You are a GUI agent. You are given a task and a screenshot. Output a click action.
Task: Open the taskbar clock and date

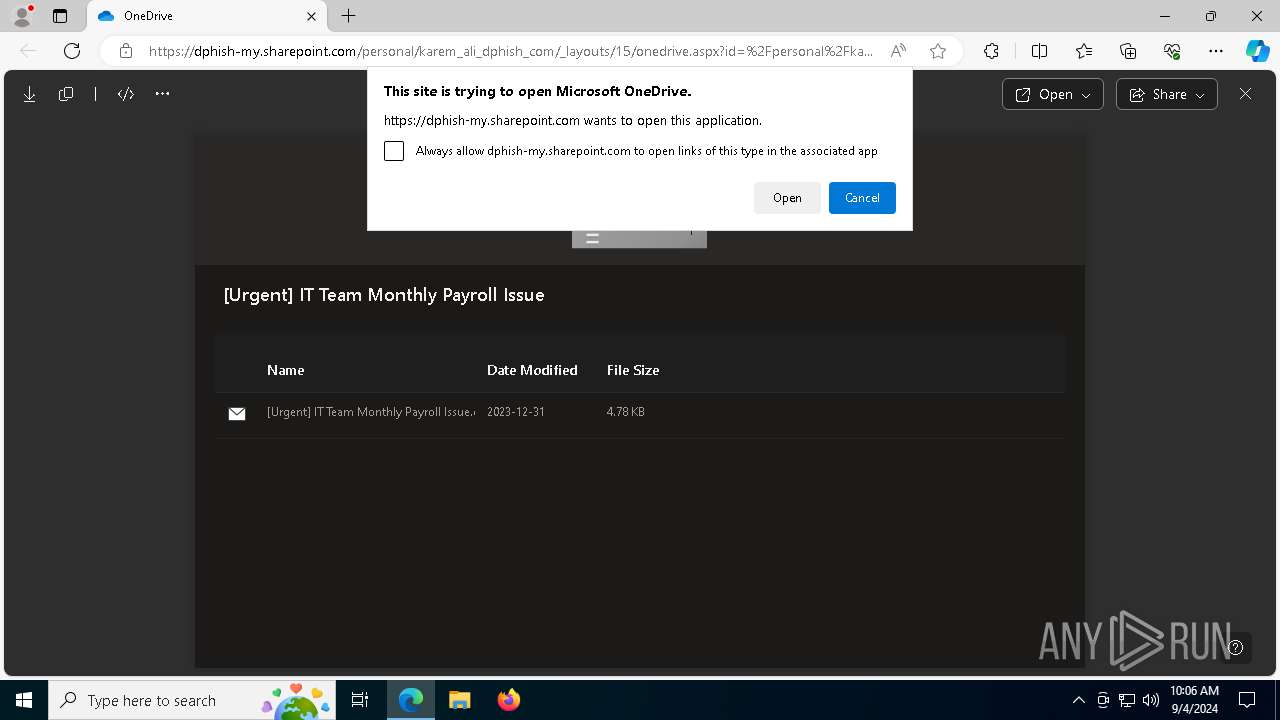(1194, 700)
